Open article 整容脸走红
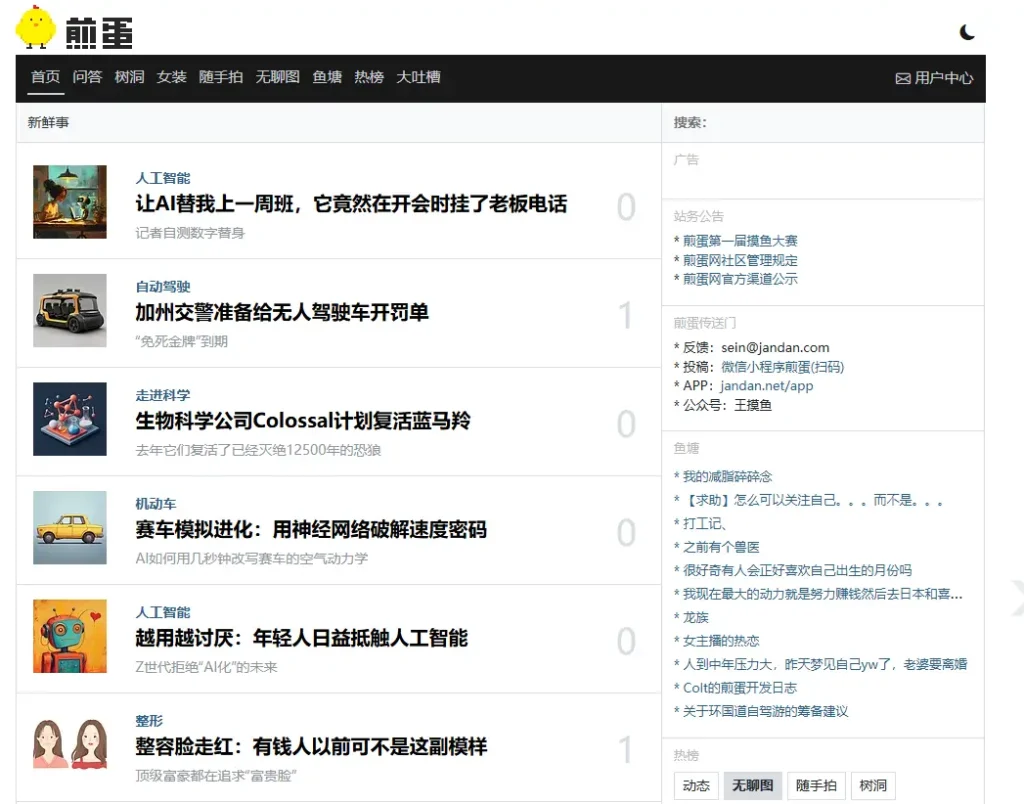This screenshot has width=1024, height=804. pyautogui.click(x=311, y=746)
